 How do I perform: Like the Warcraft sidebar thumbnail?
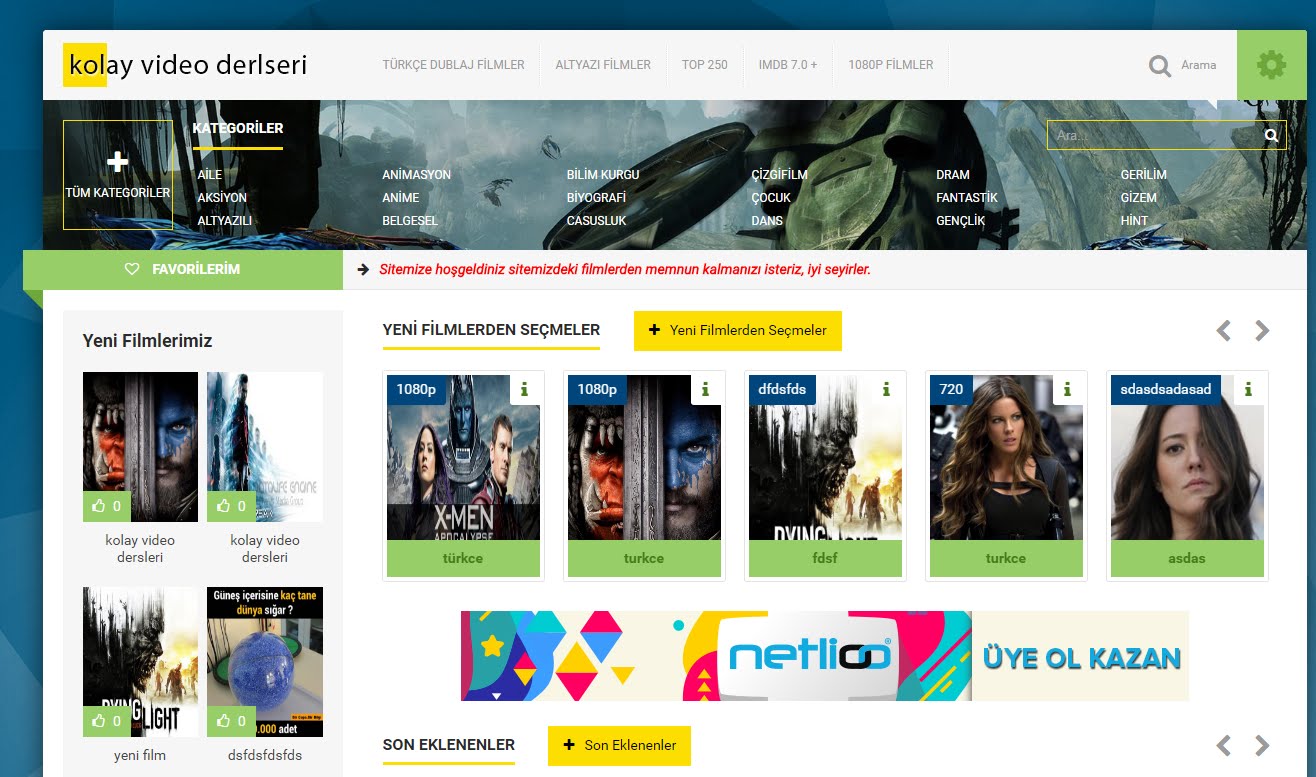tap(107, 506)
